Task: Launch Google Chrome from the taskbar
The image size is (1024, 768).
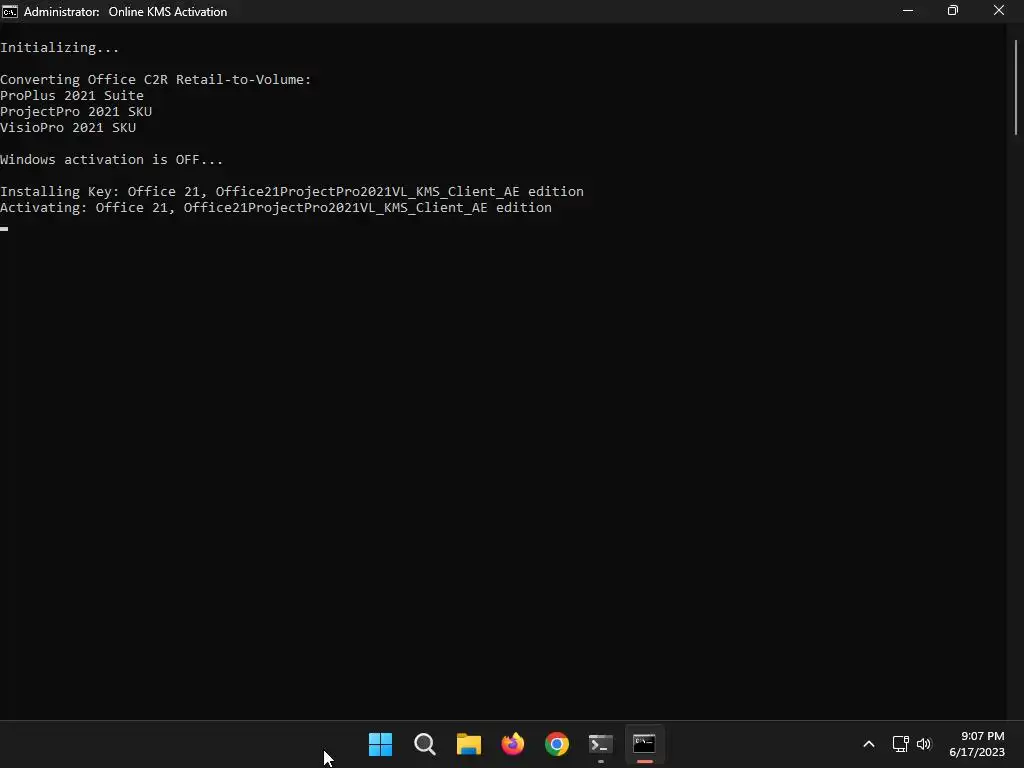Action: [556, 744]
